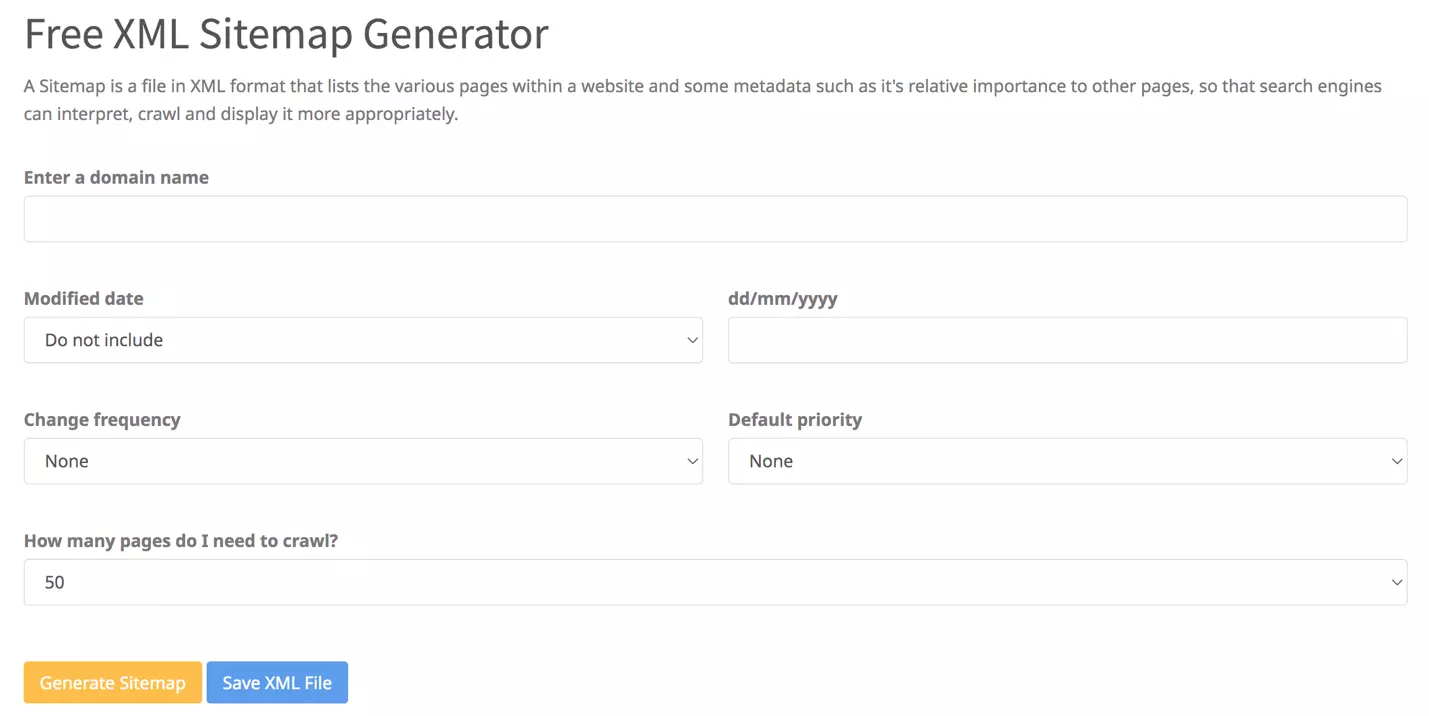1429x716 pixels.
Task: Click the Modified date dropdown chevron arrow
Action: coord(692,340)
